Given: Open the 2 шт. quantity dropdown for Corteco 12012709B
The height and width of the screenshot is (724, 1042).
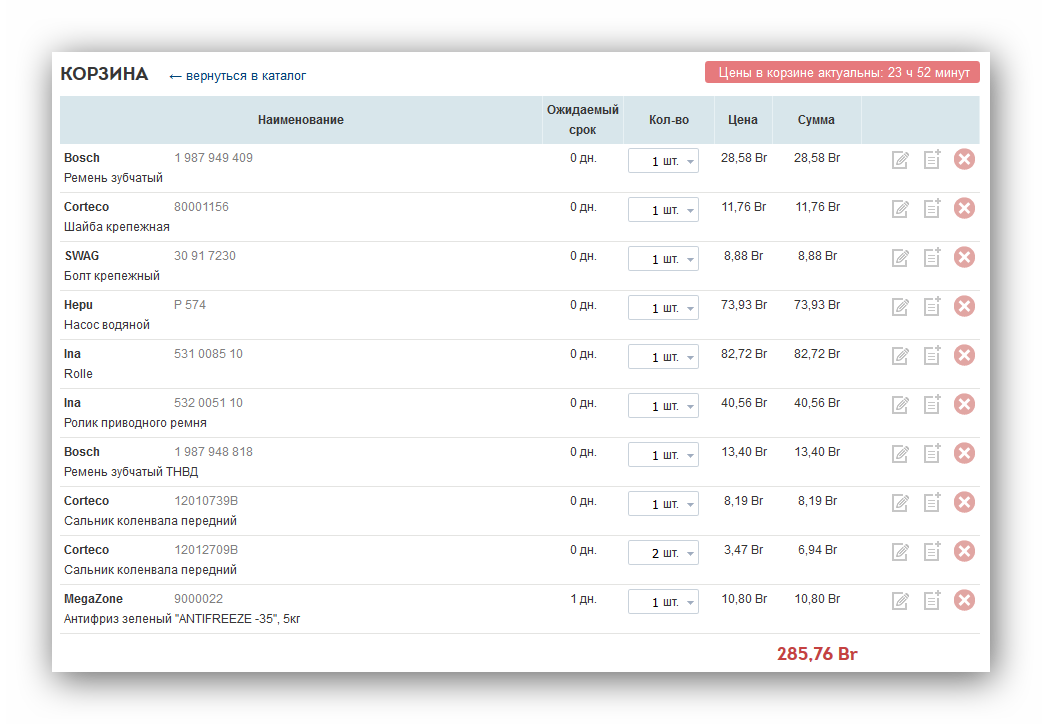Looking at the screenshot, I should point(663,553).
